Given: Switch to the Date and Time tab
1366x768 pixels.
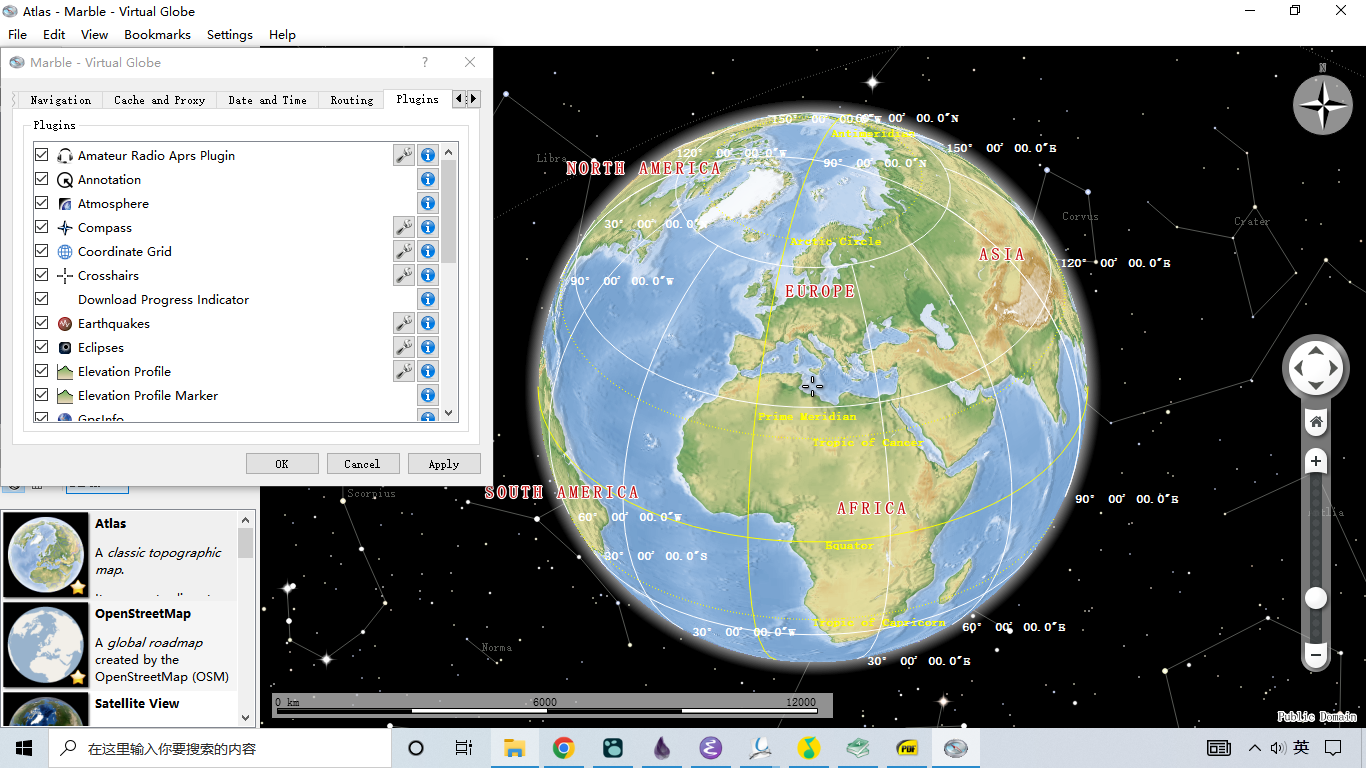Looking at the screenshot, I should 267,100.
